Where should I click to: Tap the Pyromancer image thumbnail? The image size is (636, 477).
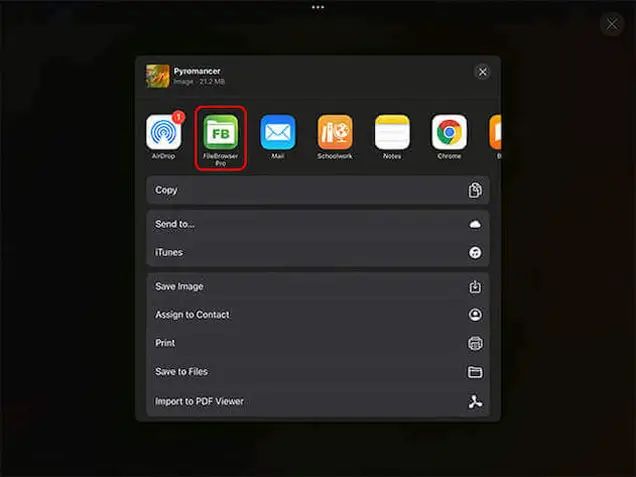[158, 76]
